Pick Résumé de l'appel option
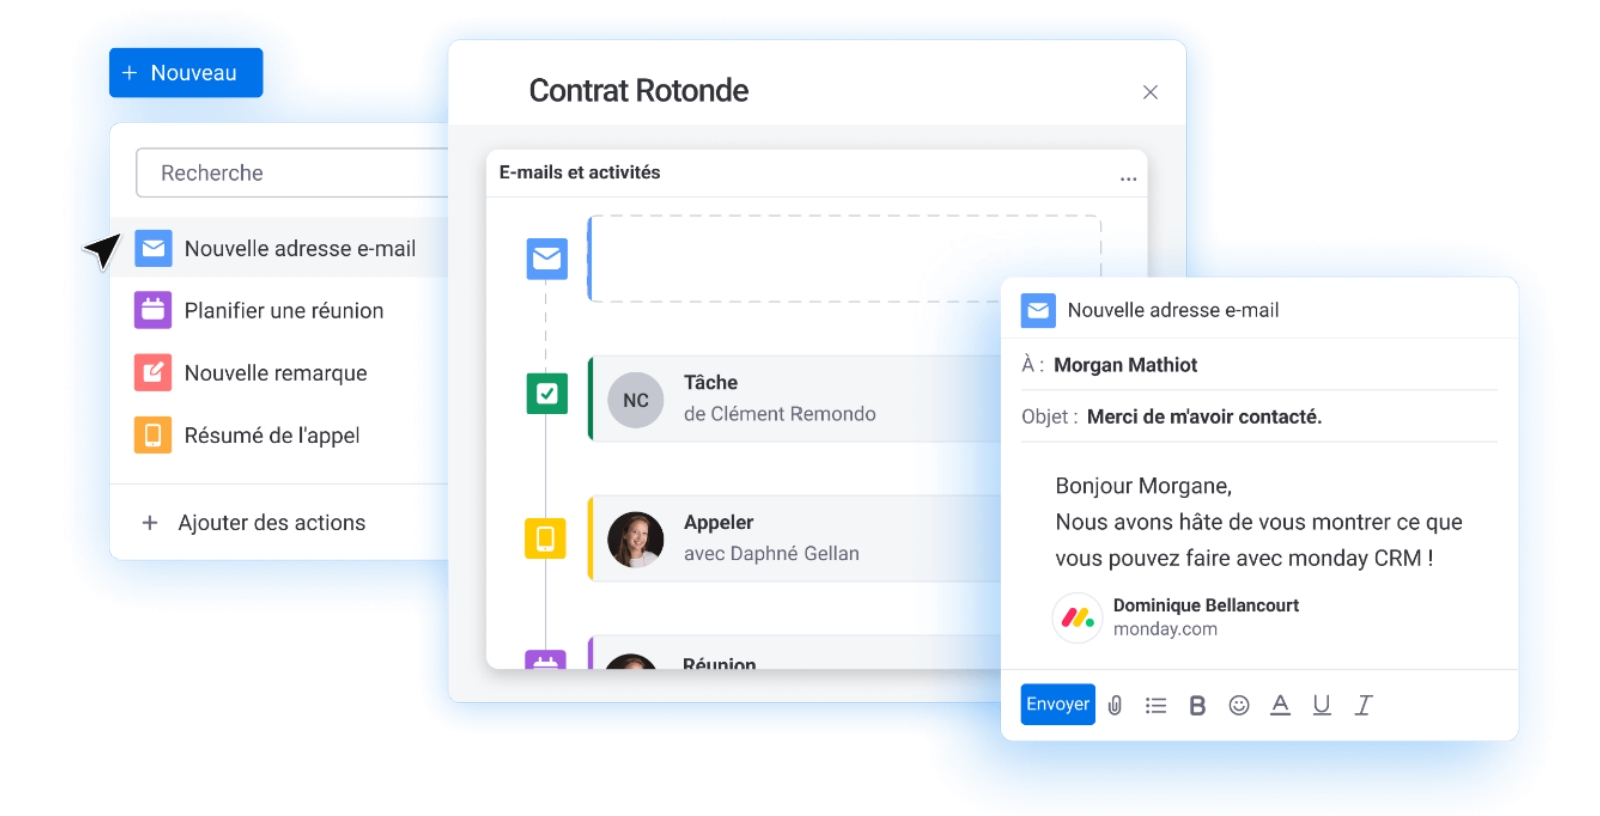The image size is (1600, 816). click(x=271, y=435)
